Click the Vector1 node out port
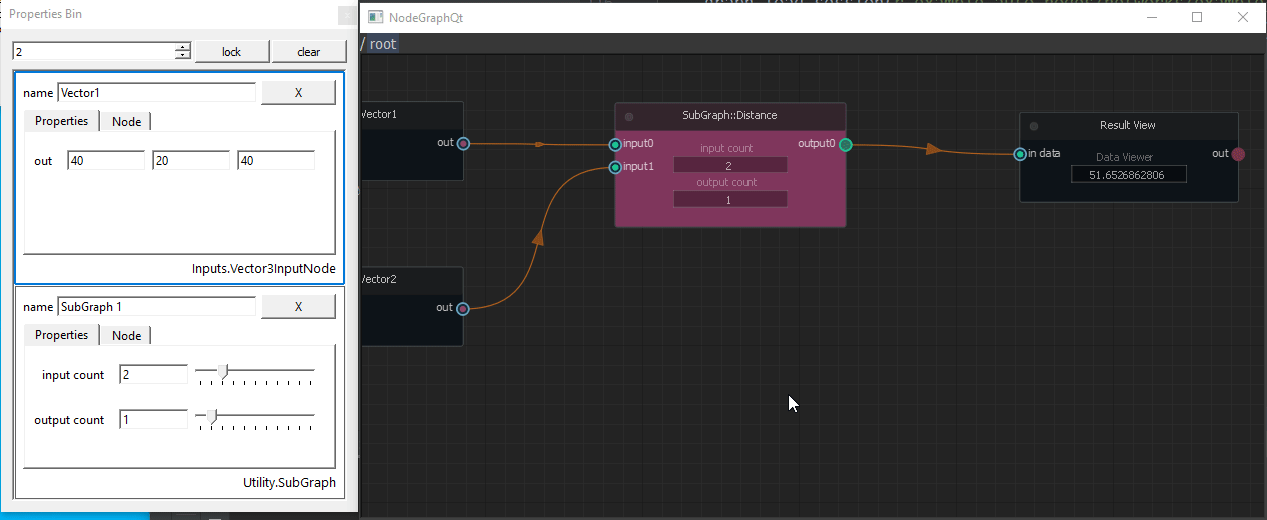Screen dimensions: 1267x520 (x=463, y=143)
